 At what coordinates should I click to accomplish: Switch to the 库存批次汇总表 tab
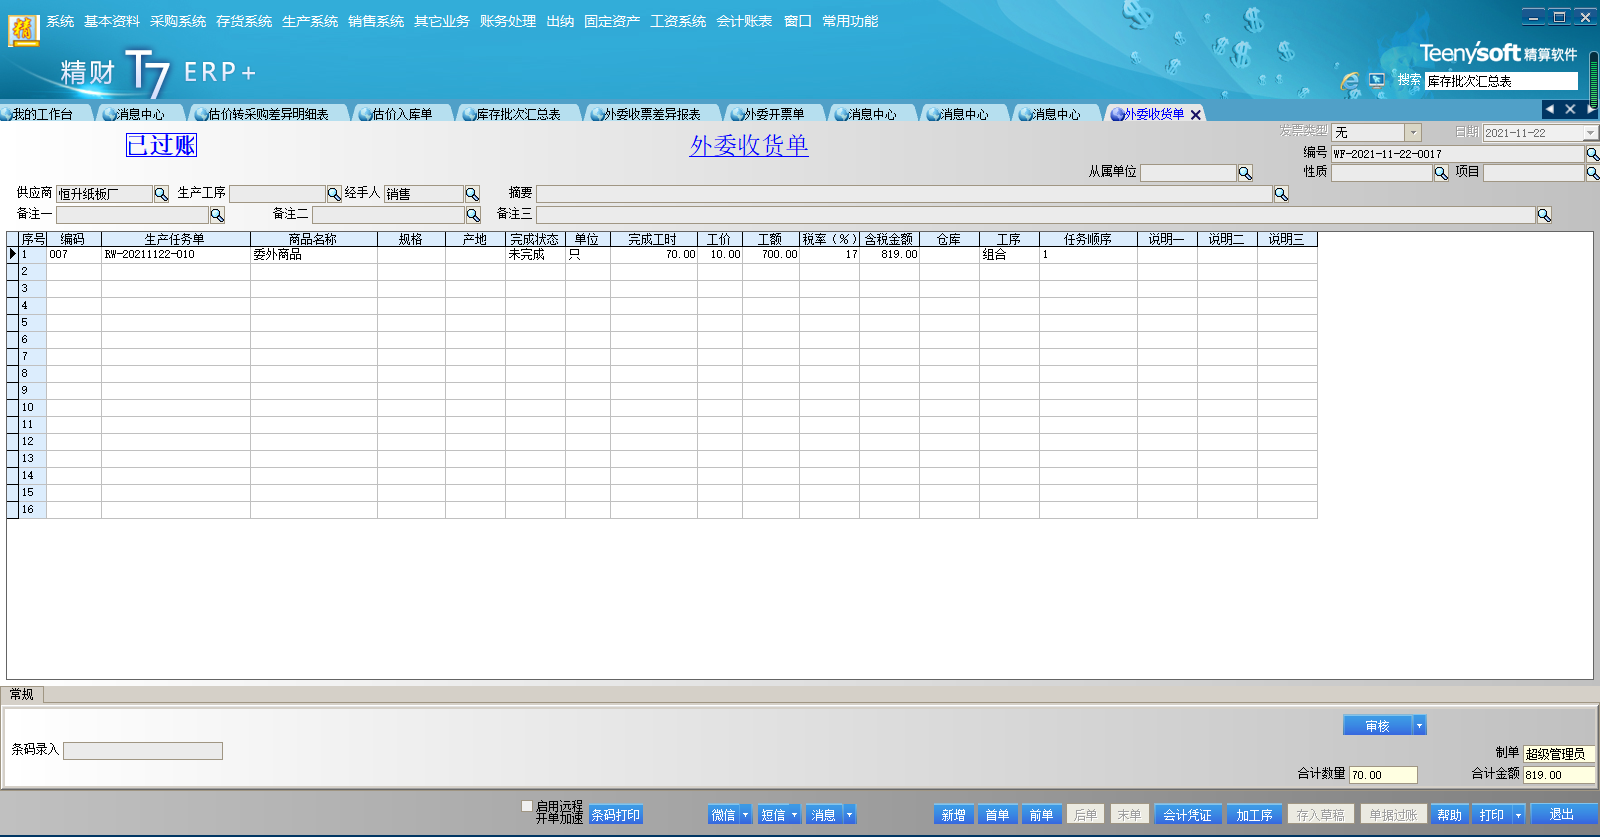pos(517,114)
